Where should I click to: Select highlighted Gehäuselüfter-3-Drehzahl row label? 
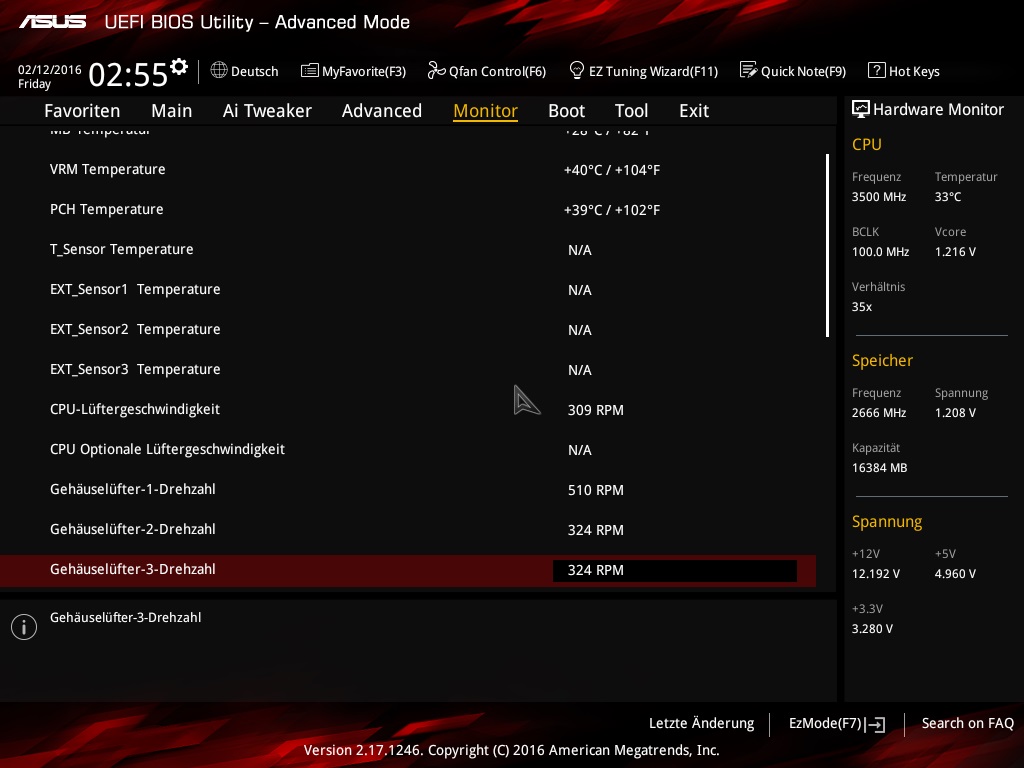tap(133, 569)
